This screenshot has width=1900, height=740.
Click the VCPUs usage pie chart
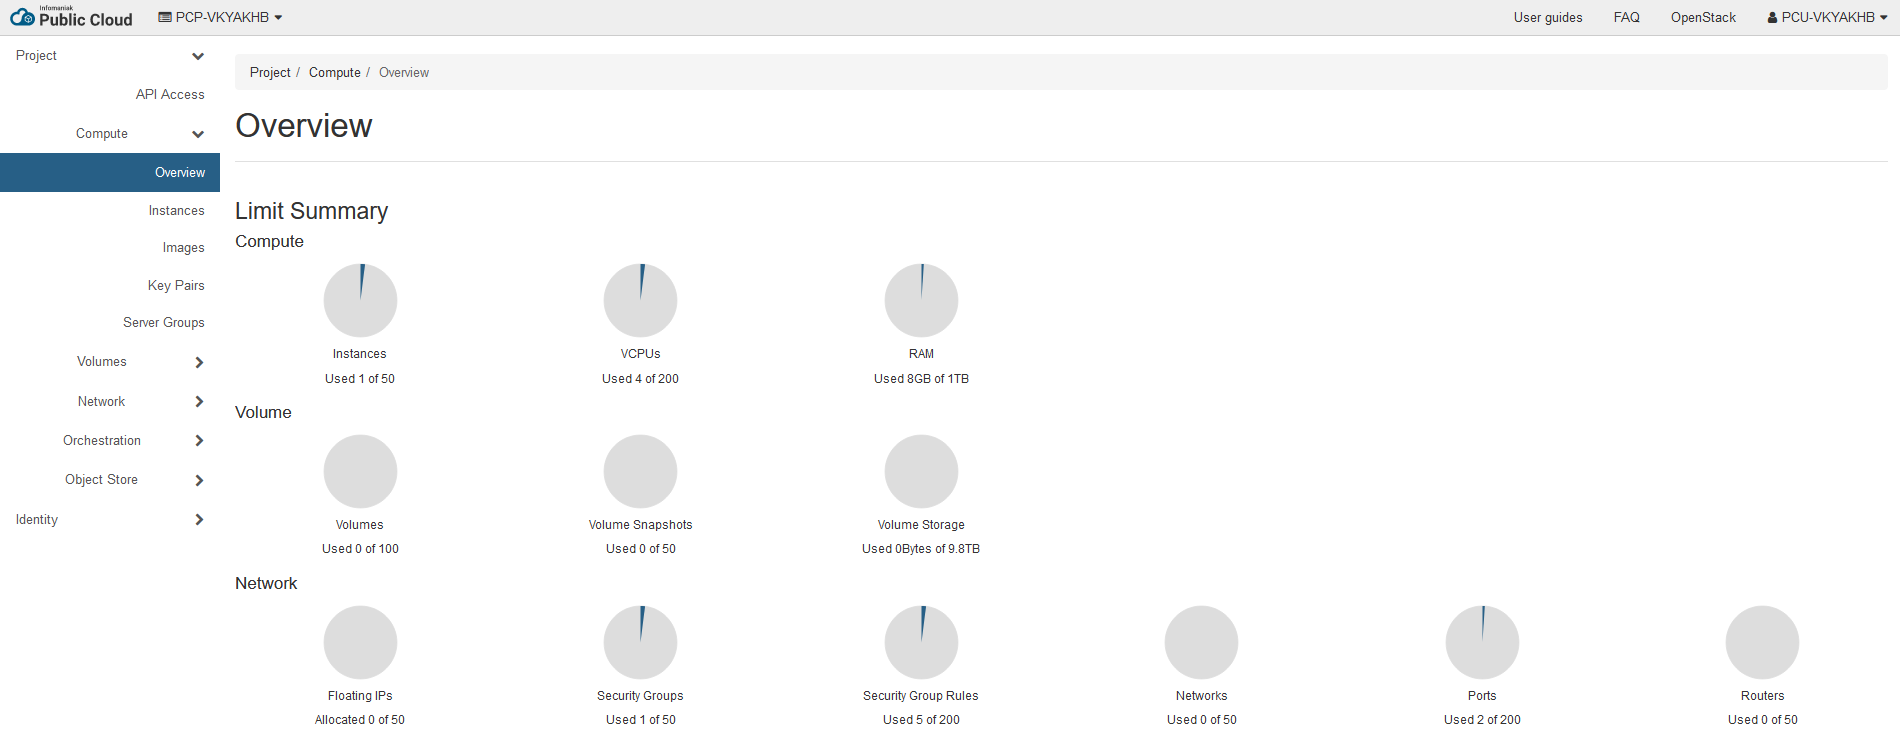(x=640, y=300)
